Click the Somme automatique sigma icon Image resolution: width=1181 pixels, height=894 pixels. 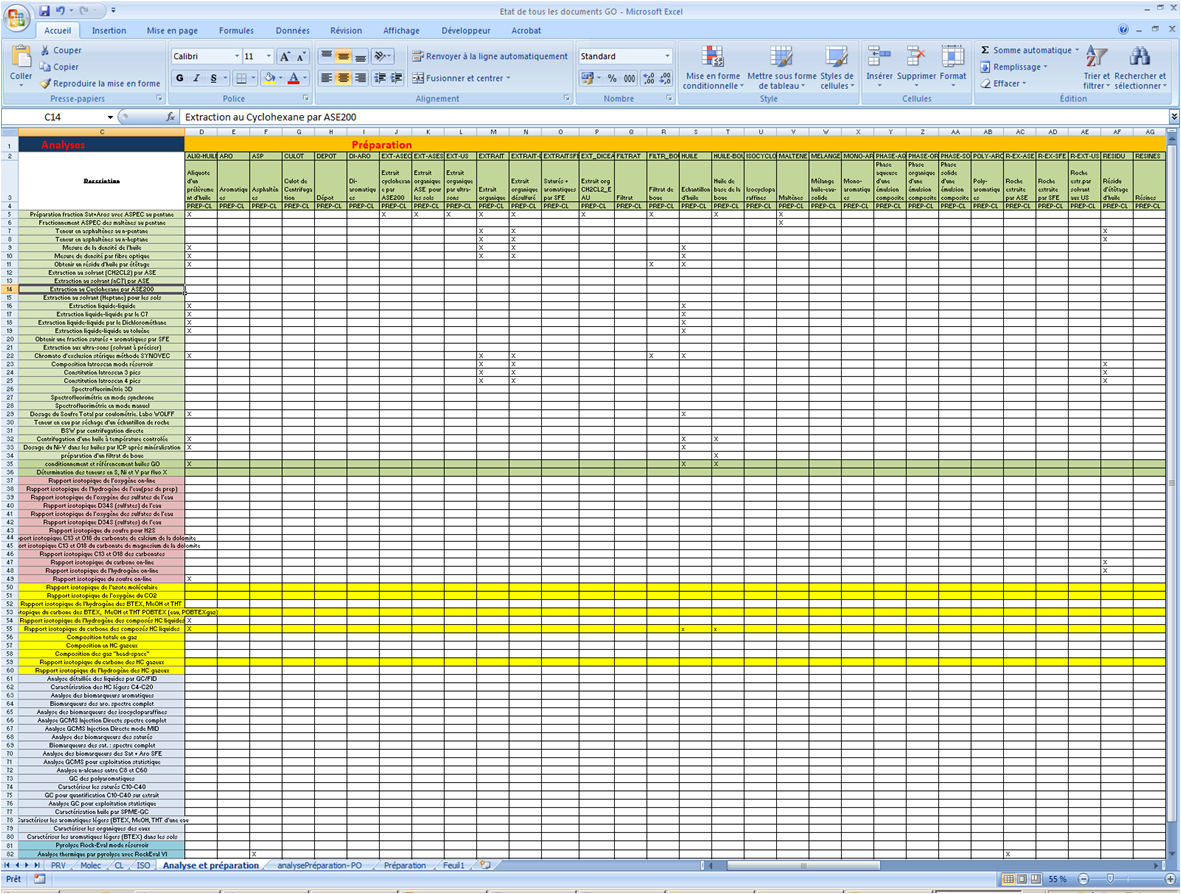pyautogui.click(x=985, y=50)
